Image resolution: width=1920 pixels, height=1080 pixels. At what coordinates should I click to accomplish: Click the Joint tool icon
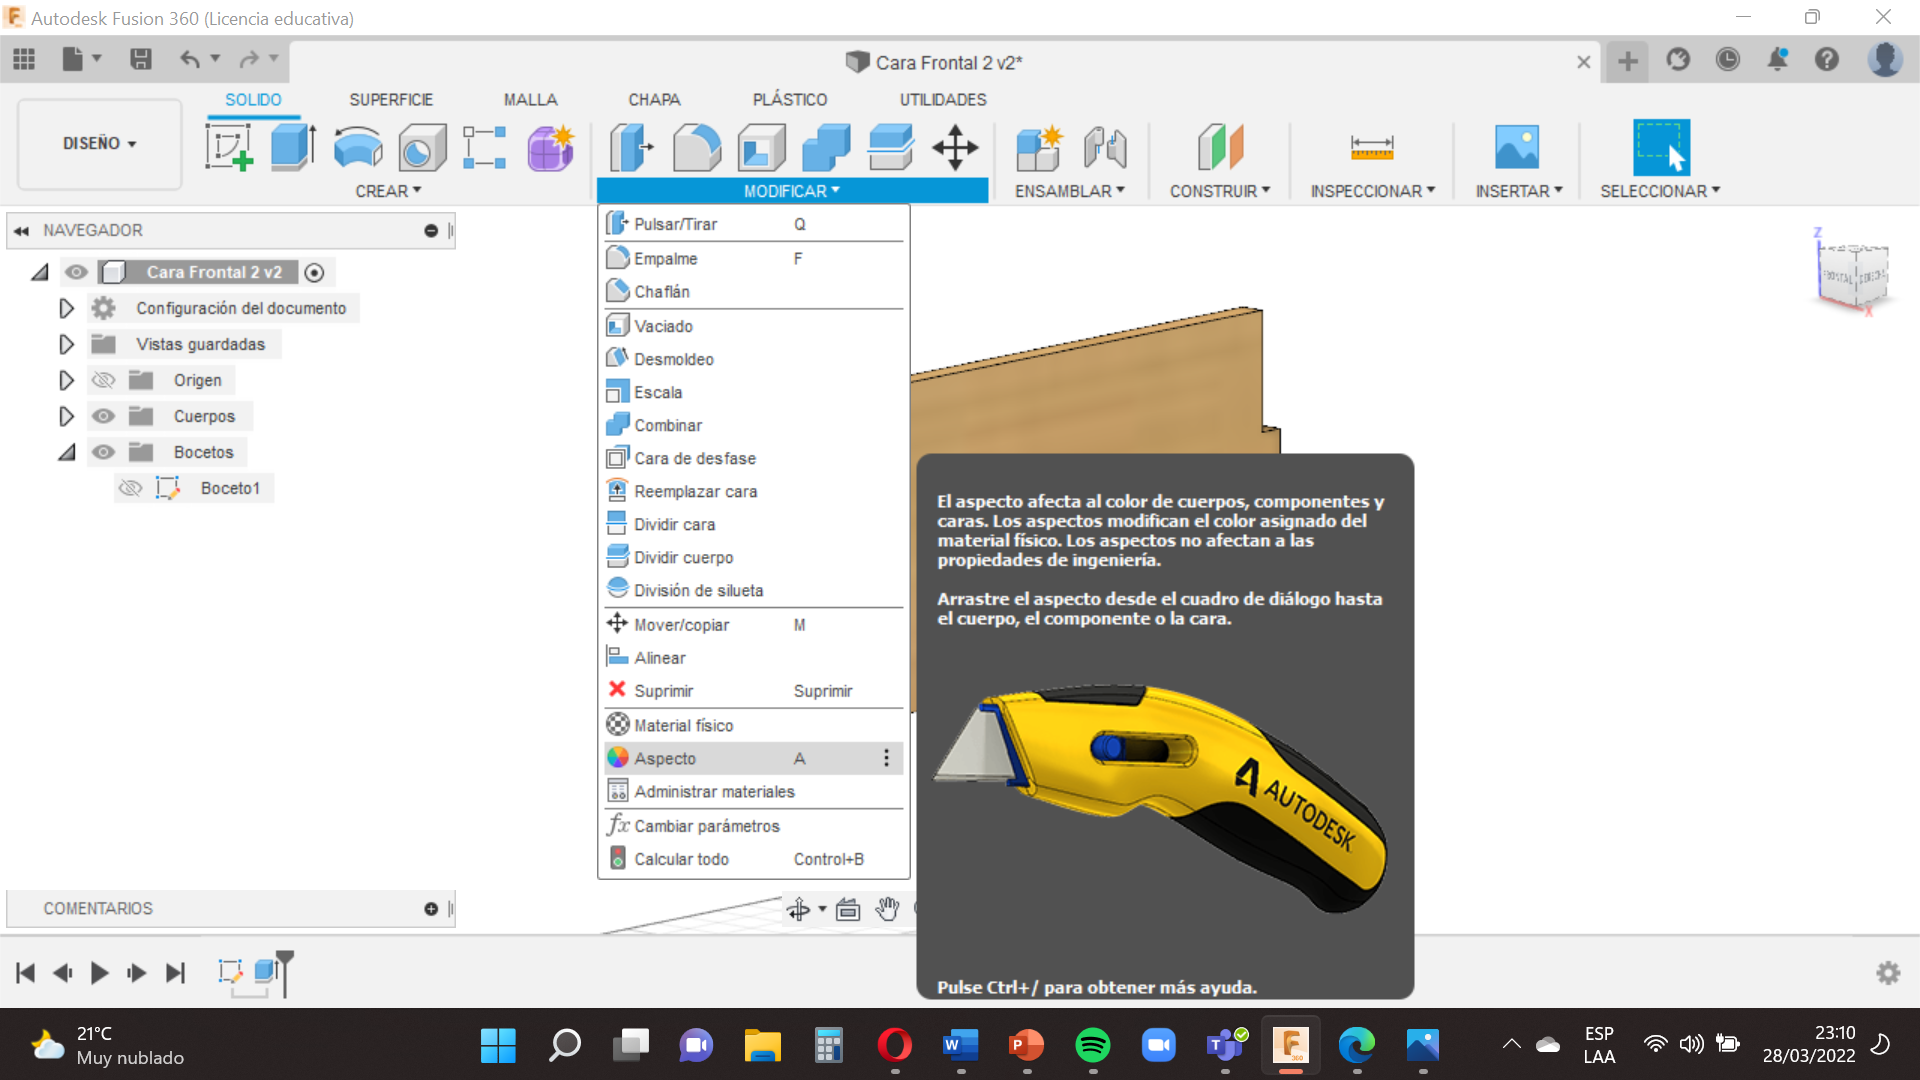tap(1104, 148)
